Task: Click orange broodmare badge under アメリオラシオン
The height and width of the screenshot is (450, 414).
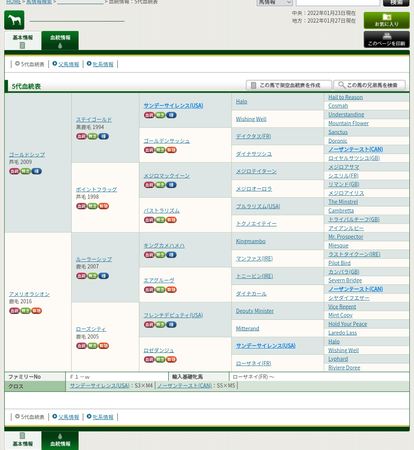Action: pos(37,311)
